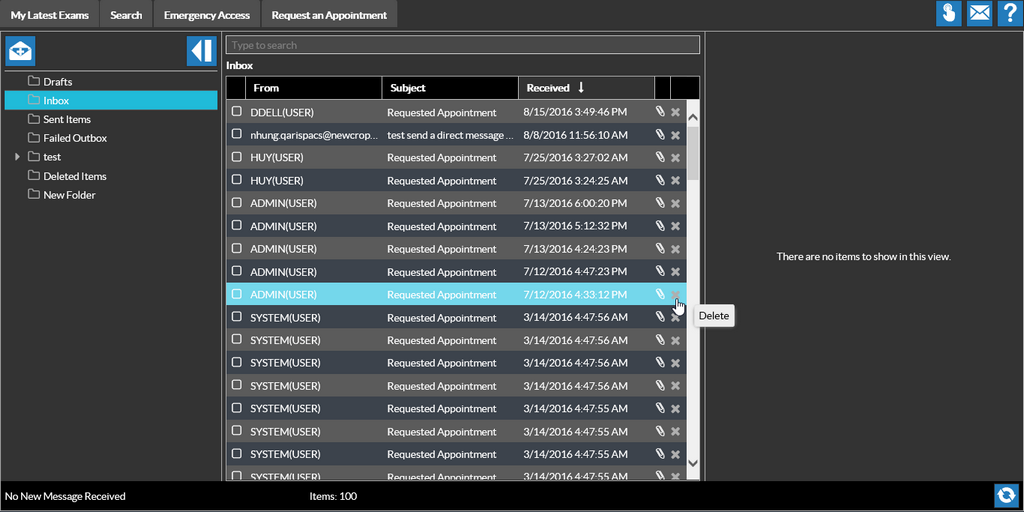Delete the ADMIN message from 7/12/2016 4:33:12 PM
The image size is (1024, 512).
[x=675, y=295]
